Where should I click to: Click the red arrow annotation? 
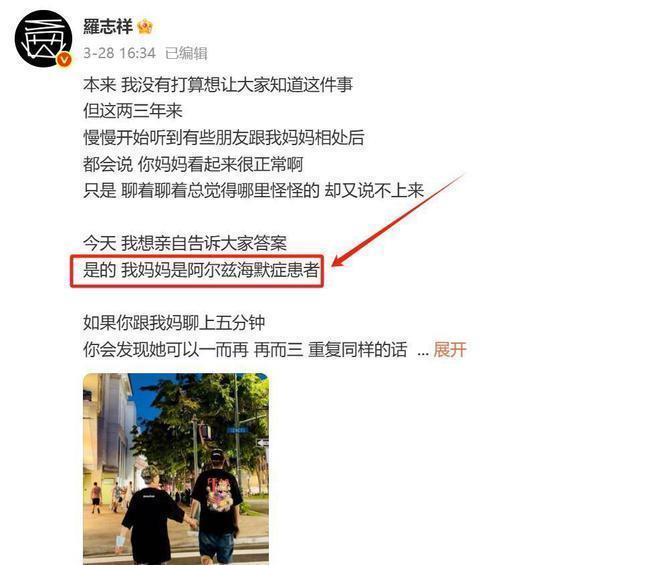click(x=397, y=221)
